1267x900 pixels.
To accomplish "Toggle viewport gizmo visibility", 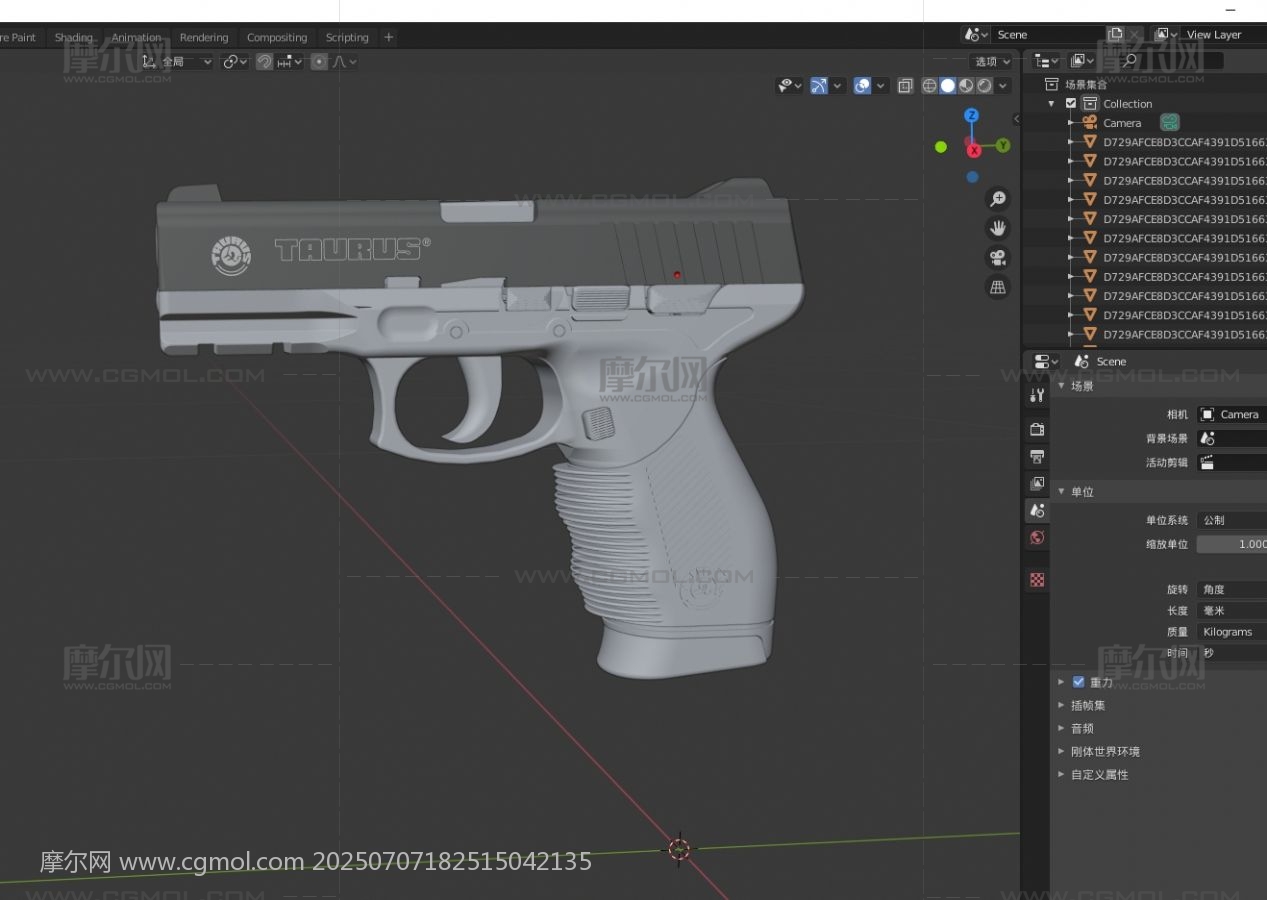I will tap(819, 86).
